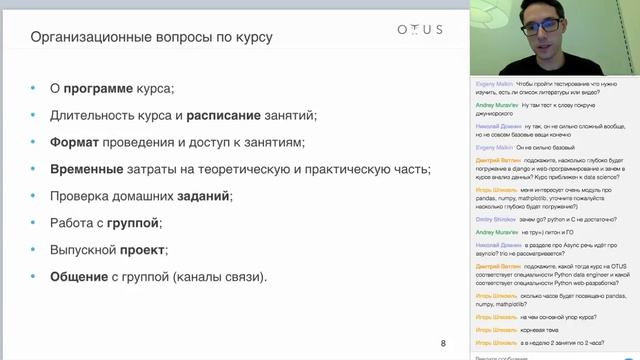The width and height of the screenshot is (640, 360).
Task: Click the message "Он не сильно базовый"
Action: click(525, 148)
